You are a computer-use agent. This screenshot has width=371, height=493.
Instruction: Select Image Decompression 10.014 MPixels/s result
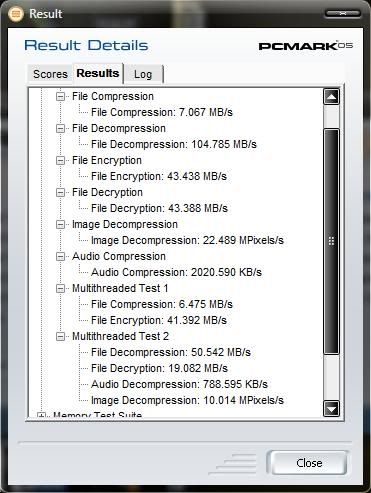[x=187, y=400]
